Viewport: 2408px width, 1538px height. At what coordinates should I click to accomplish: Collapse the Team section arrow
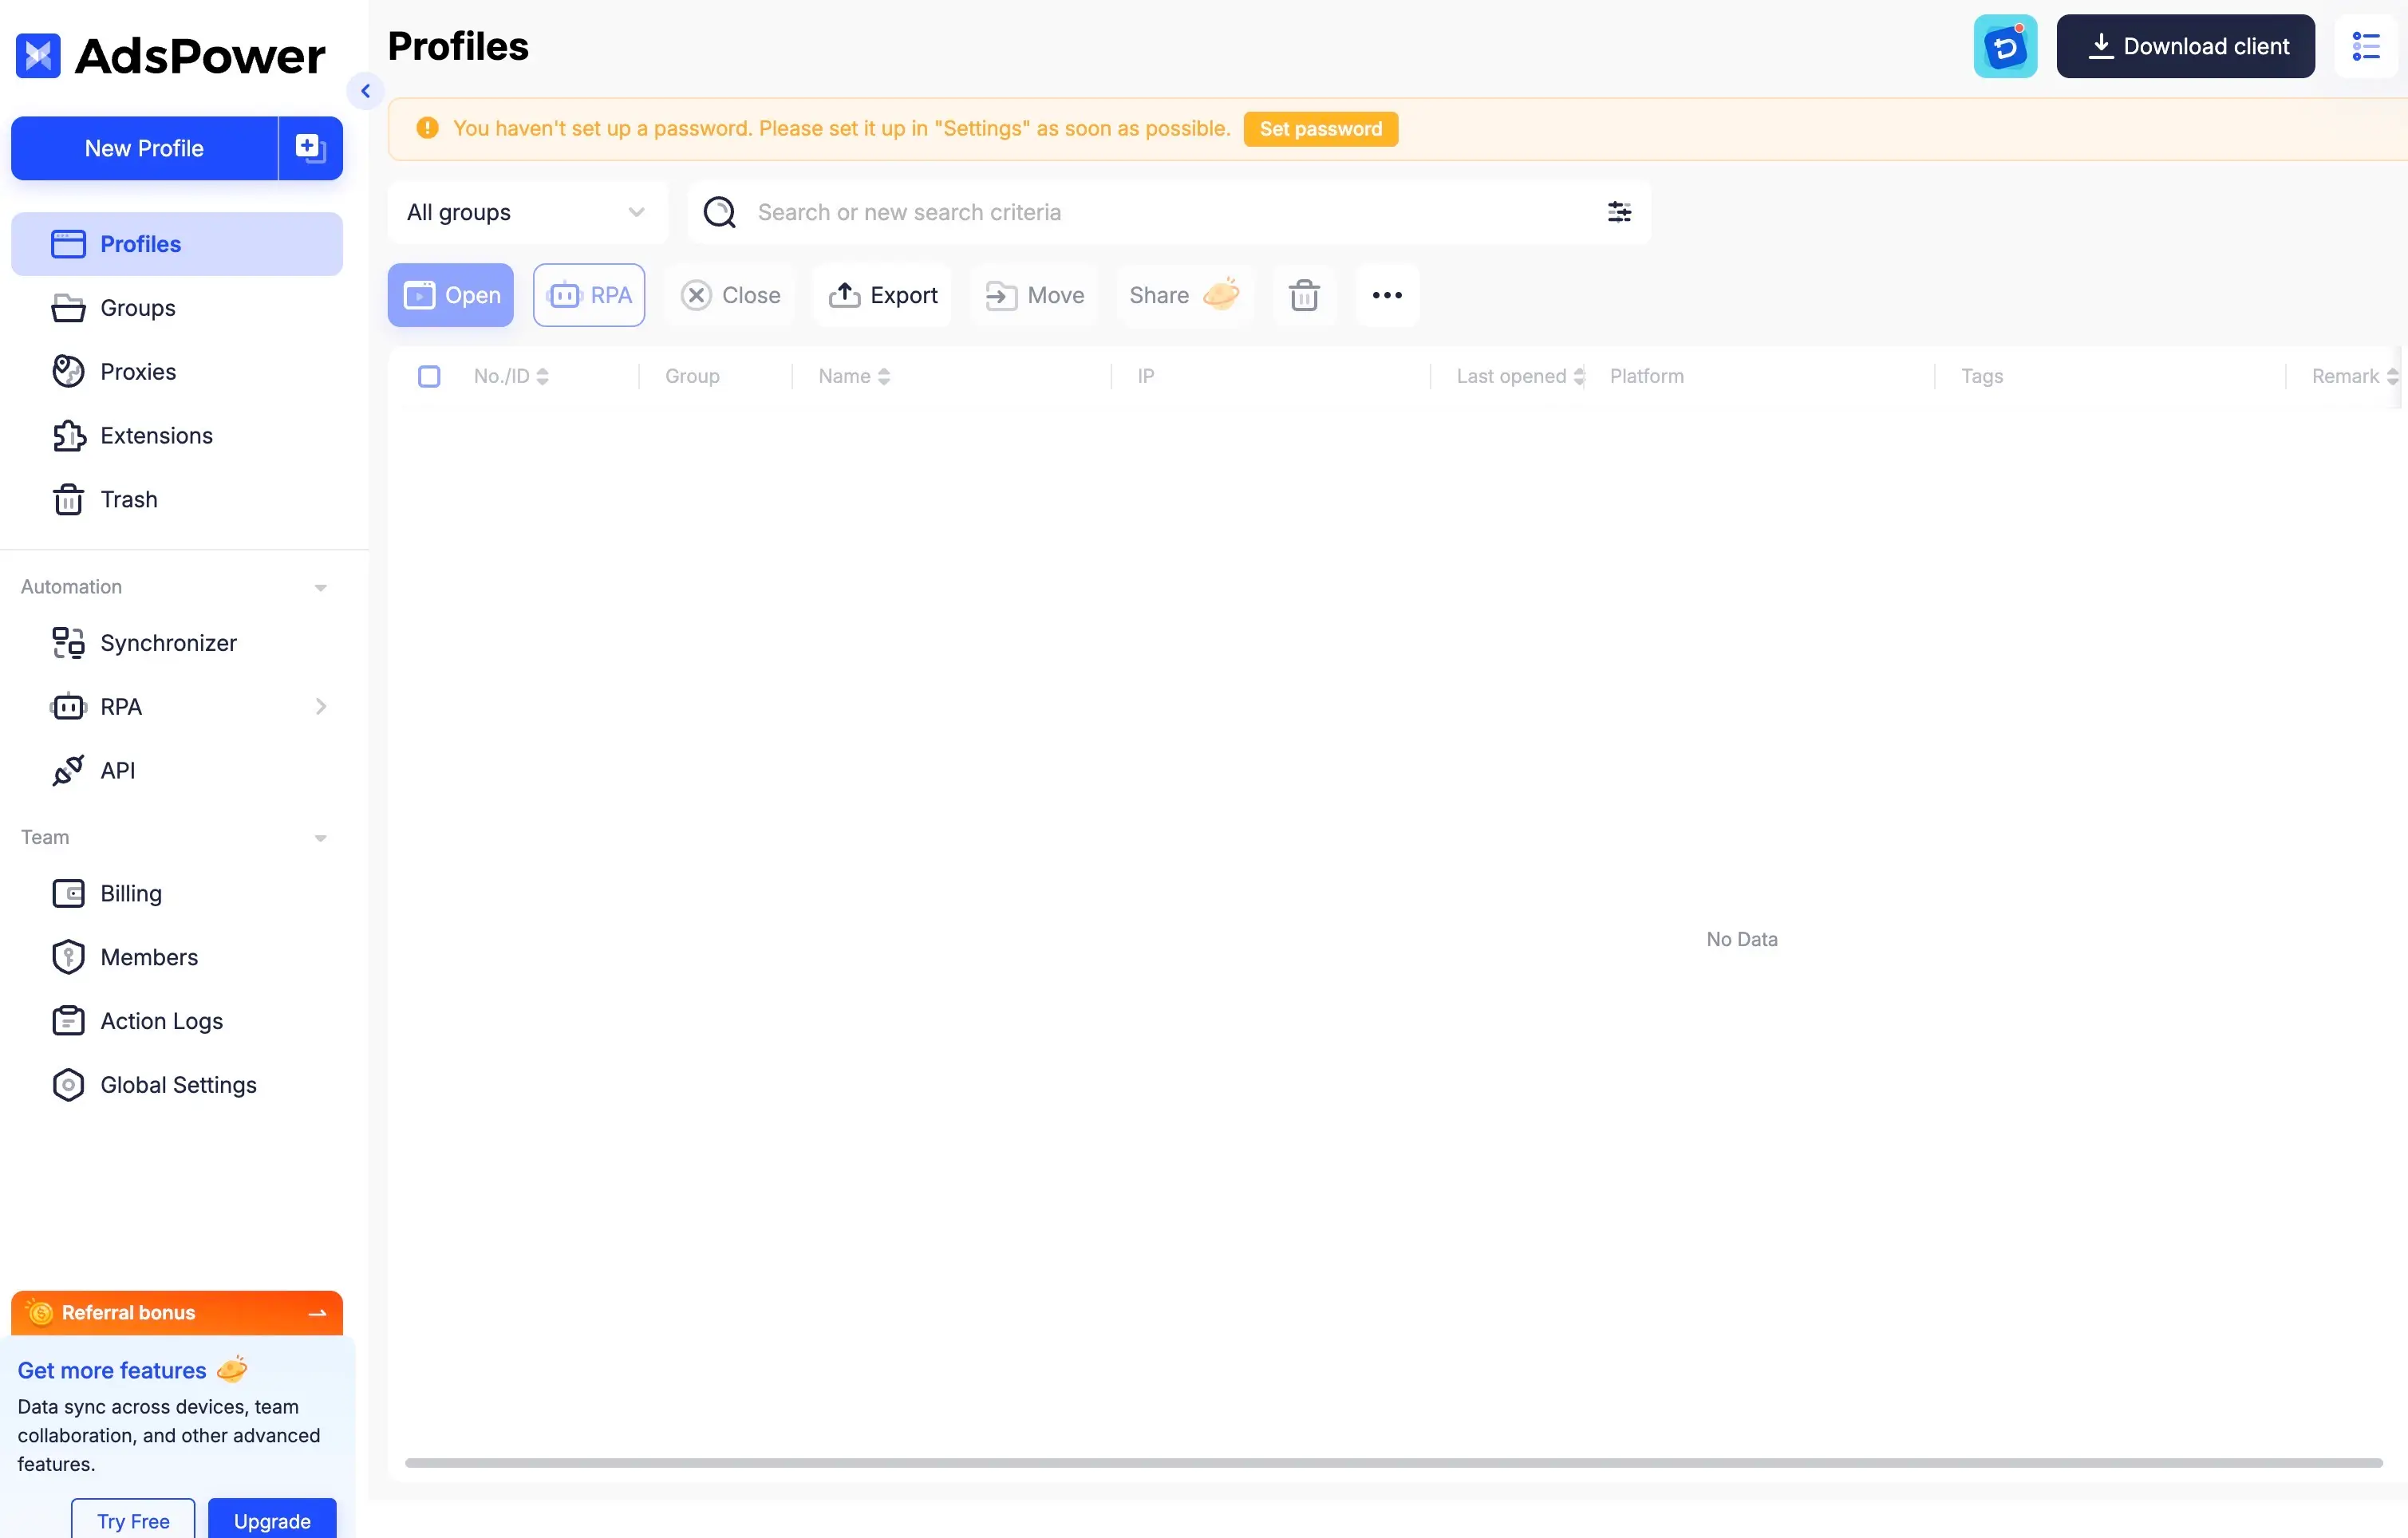tap(320, 838)
